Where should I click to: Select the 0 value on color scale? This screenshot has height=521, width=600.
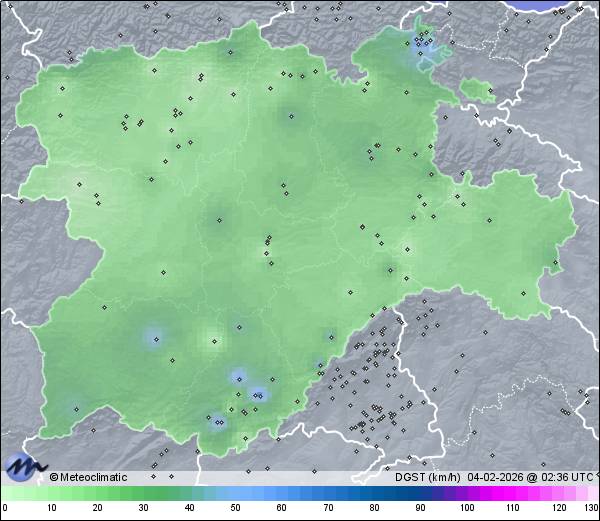click(x=4, y=508)
